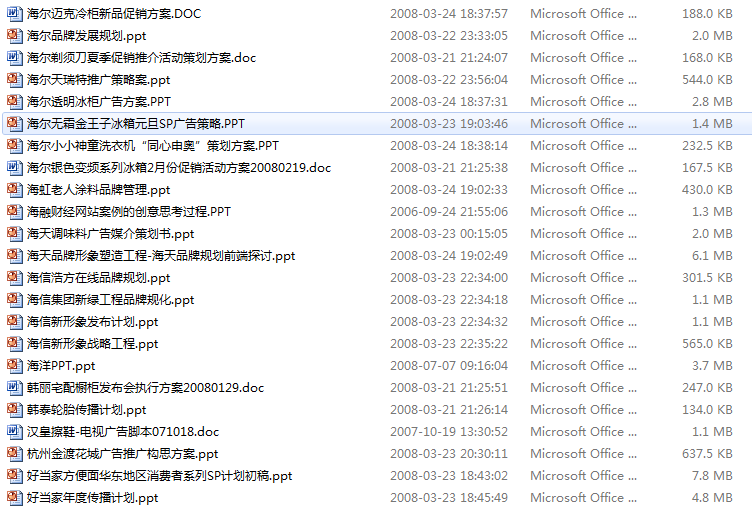Select 海虹老人涂料品牌管理.ppt in the list
Image resolution: width=752 pixels, height=511 pixels.
(98, 190)
